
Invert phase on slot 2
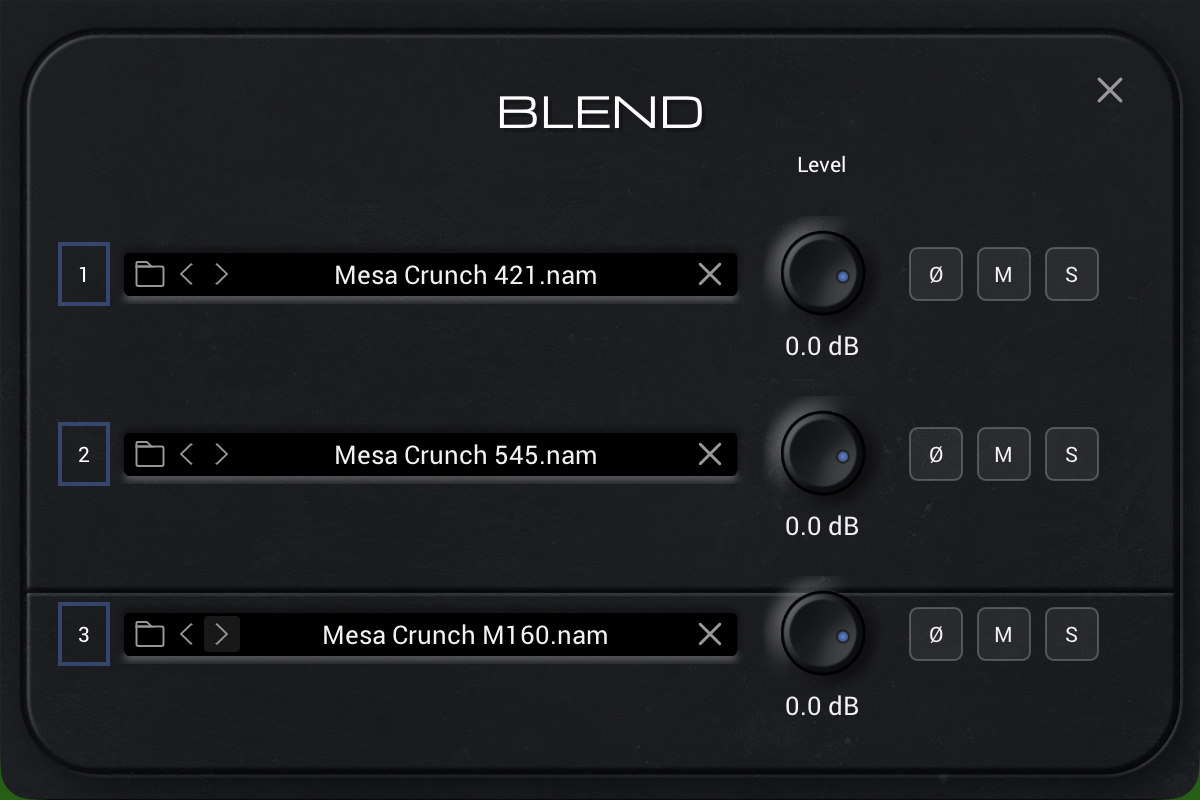936,454
